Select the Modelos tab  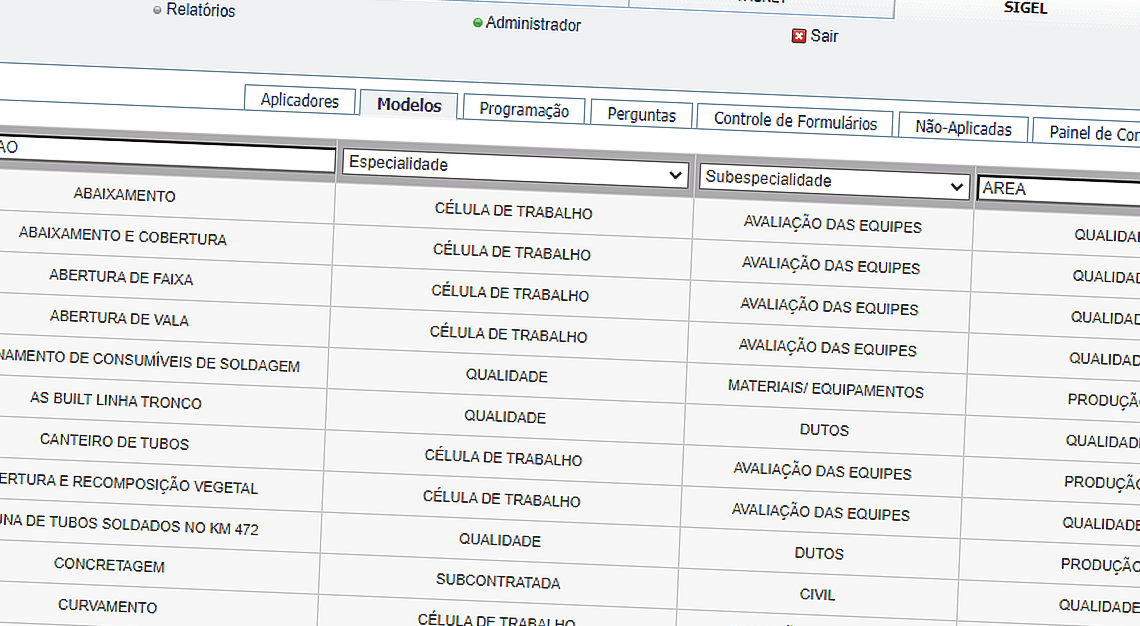point(408,103)
